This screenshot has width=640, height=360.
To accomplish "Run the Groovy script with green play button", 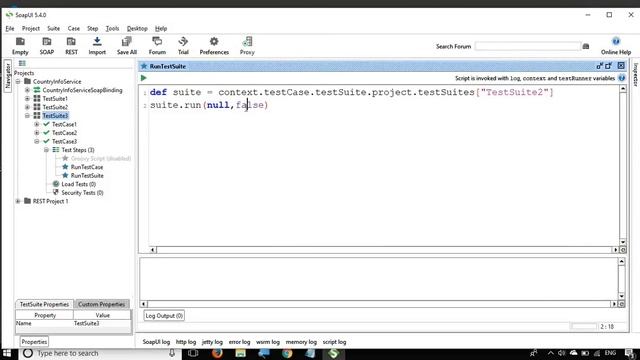I will pos(143,78).
